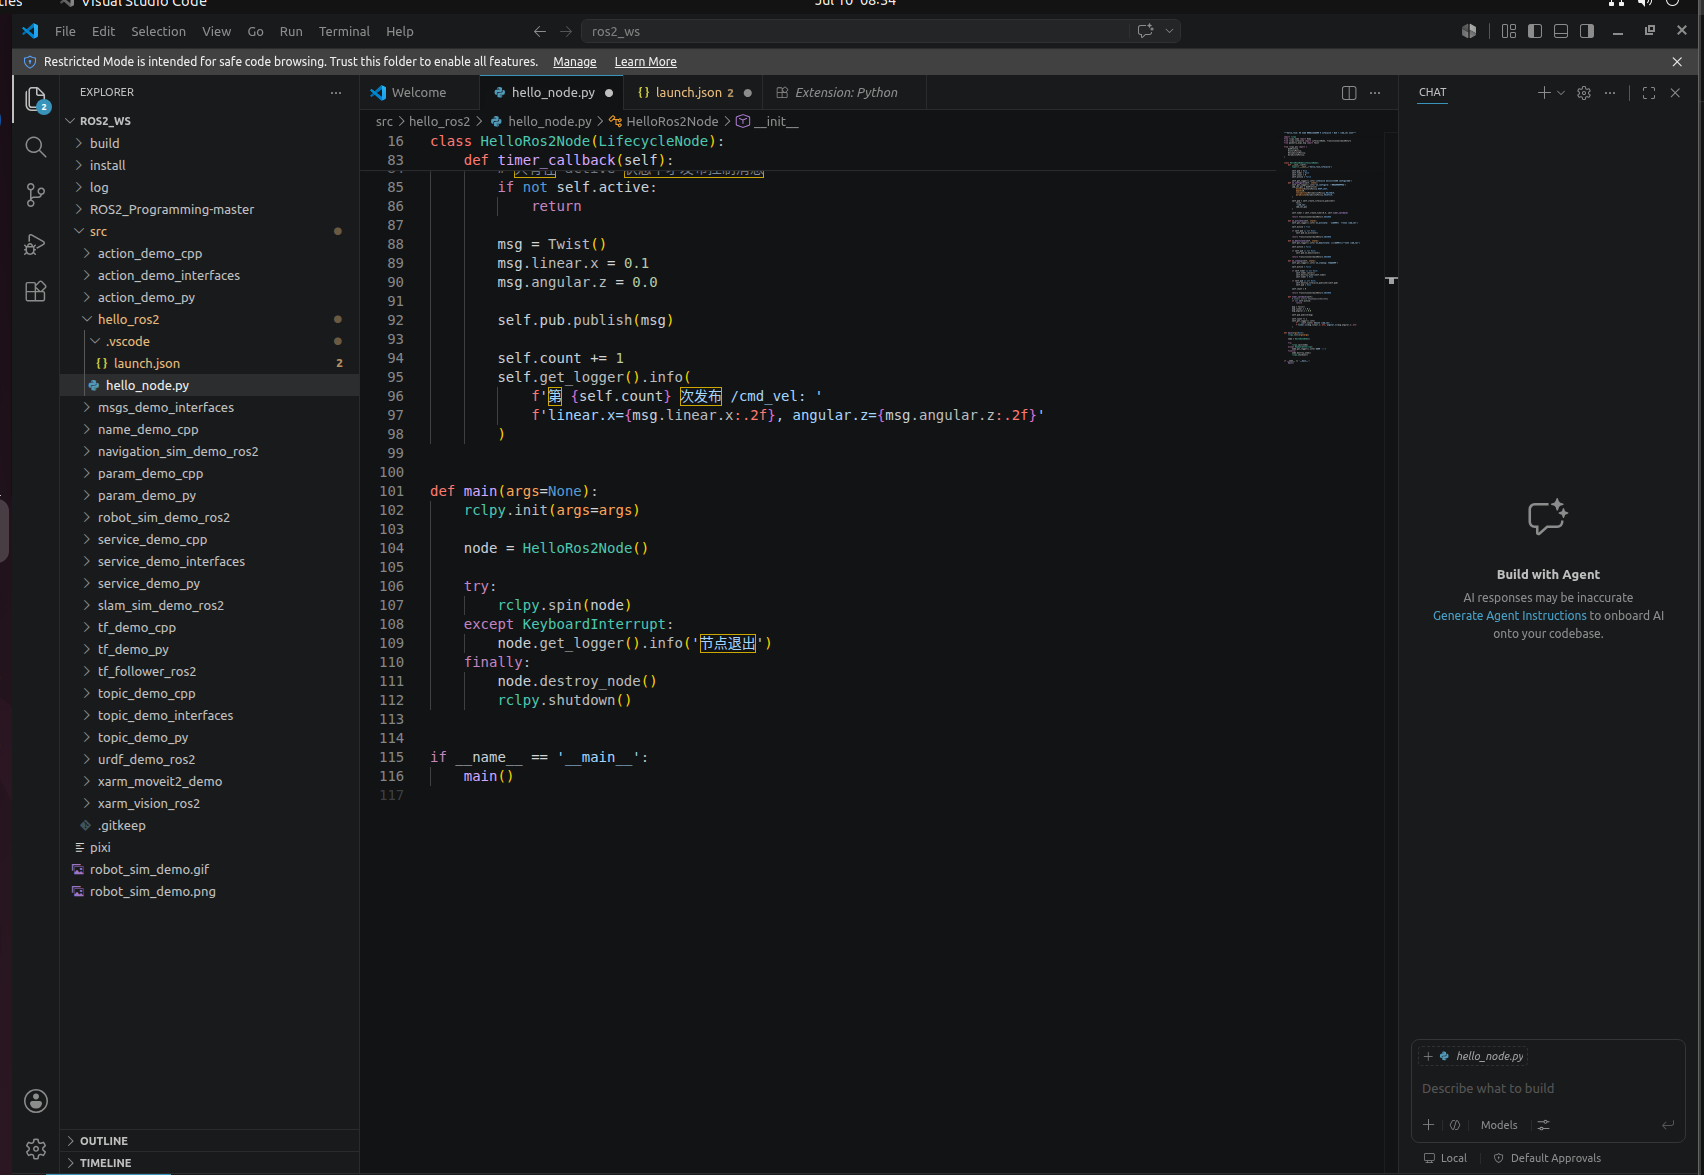The width and height of the screenshot is (1704, 1175).
Task: Click Generate Agent Instructions link
Action: [1509, 616]
